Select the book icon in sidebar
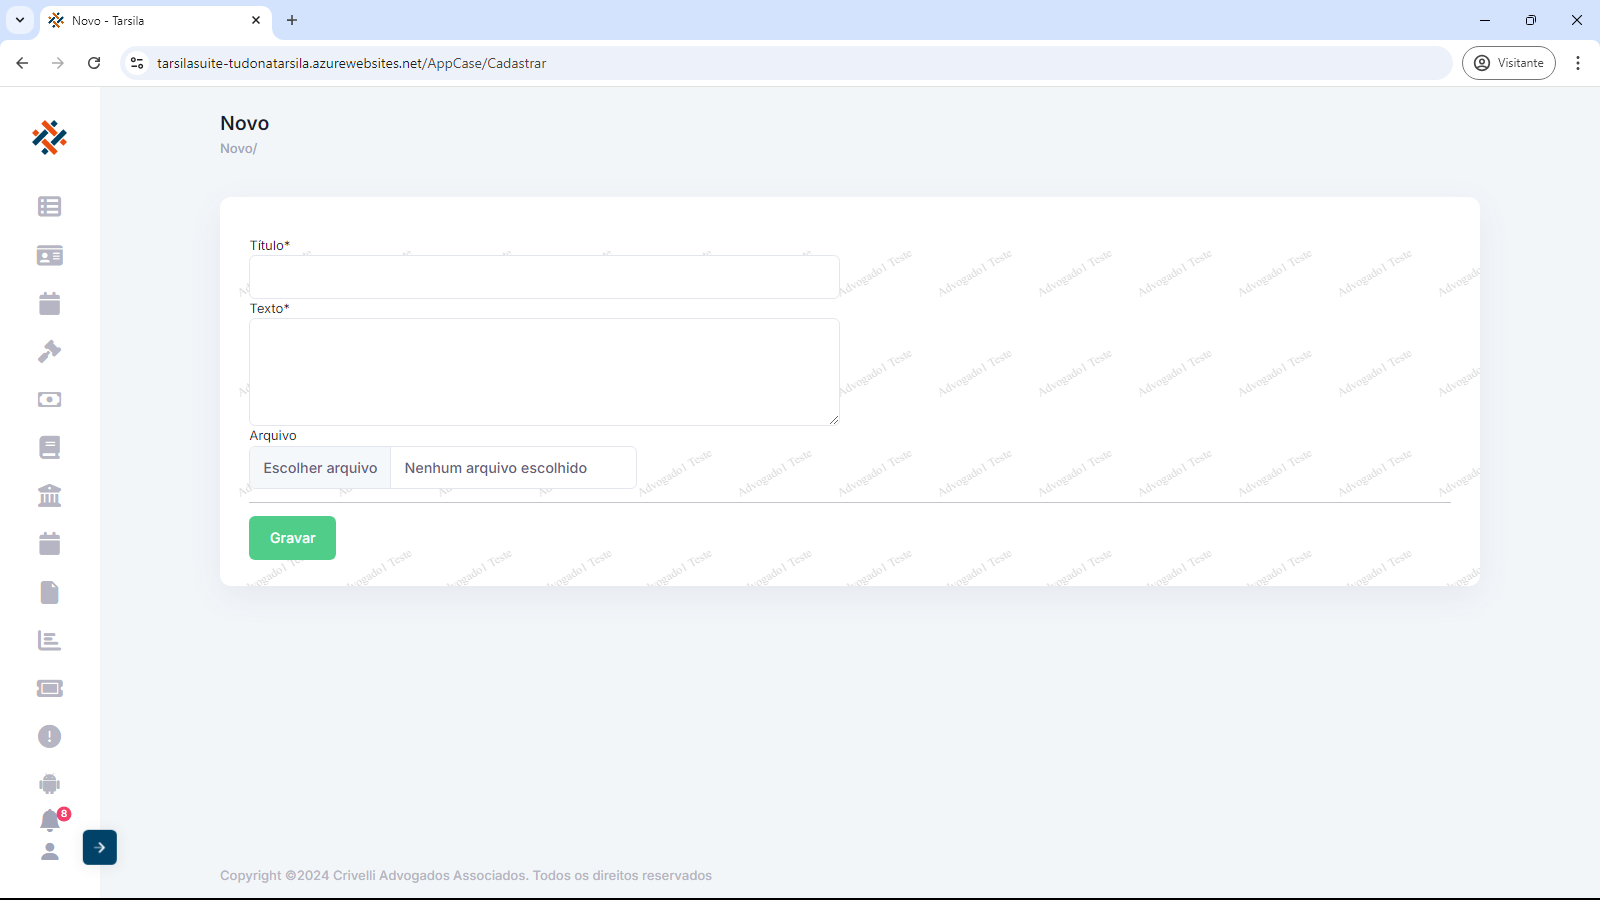This screenshot has width=1600, height=900. coord(49,448)
